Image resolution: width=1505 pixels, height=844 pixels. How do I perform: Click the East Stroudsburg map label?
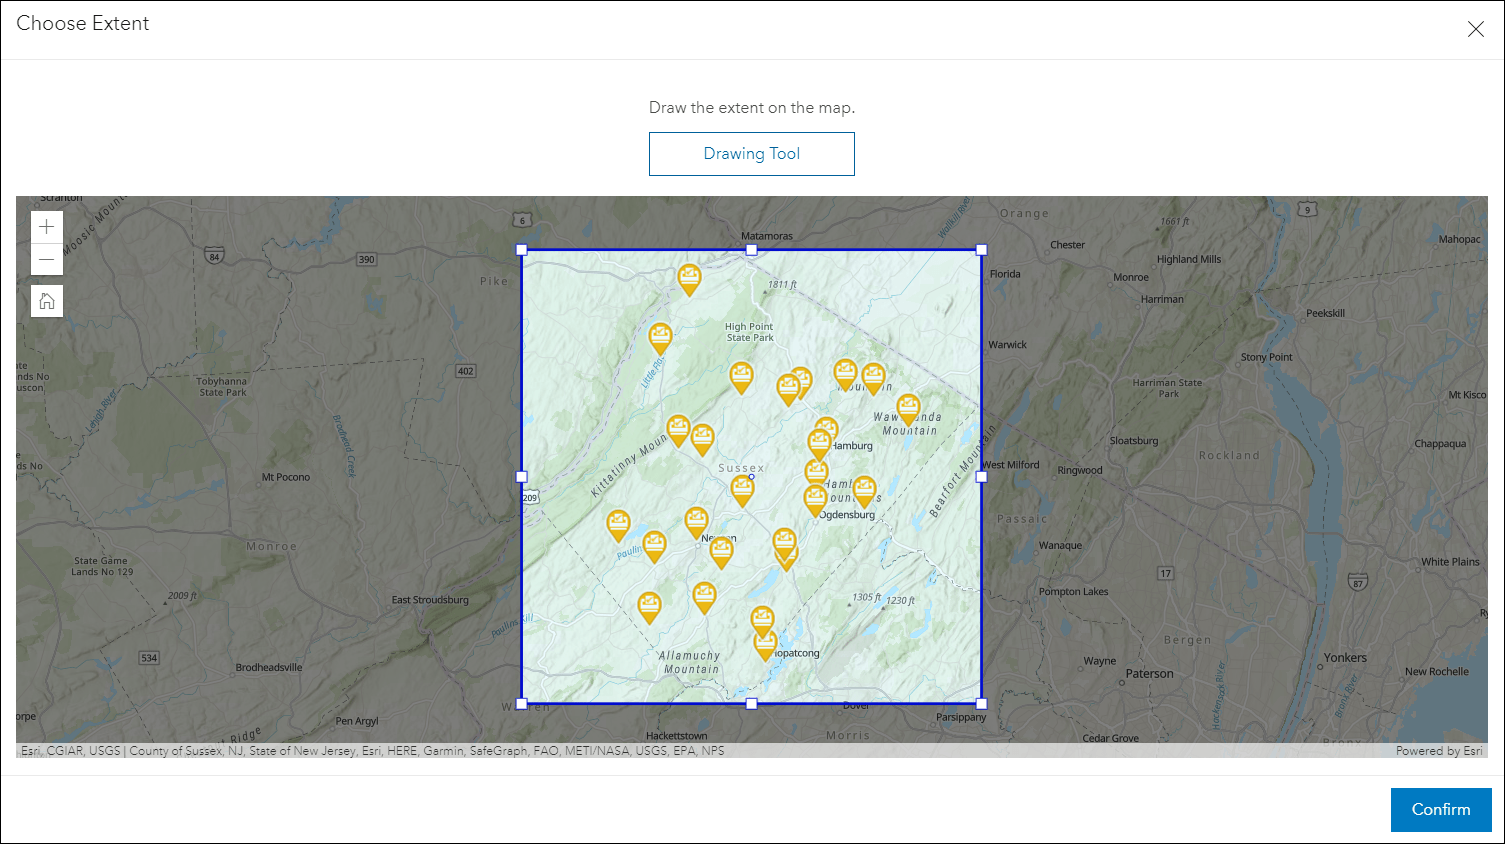click(430, 600)
